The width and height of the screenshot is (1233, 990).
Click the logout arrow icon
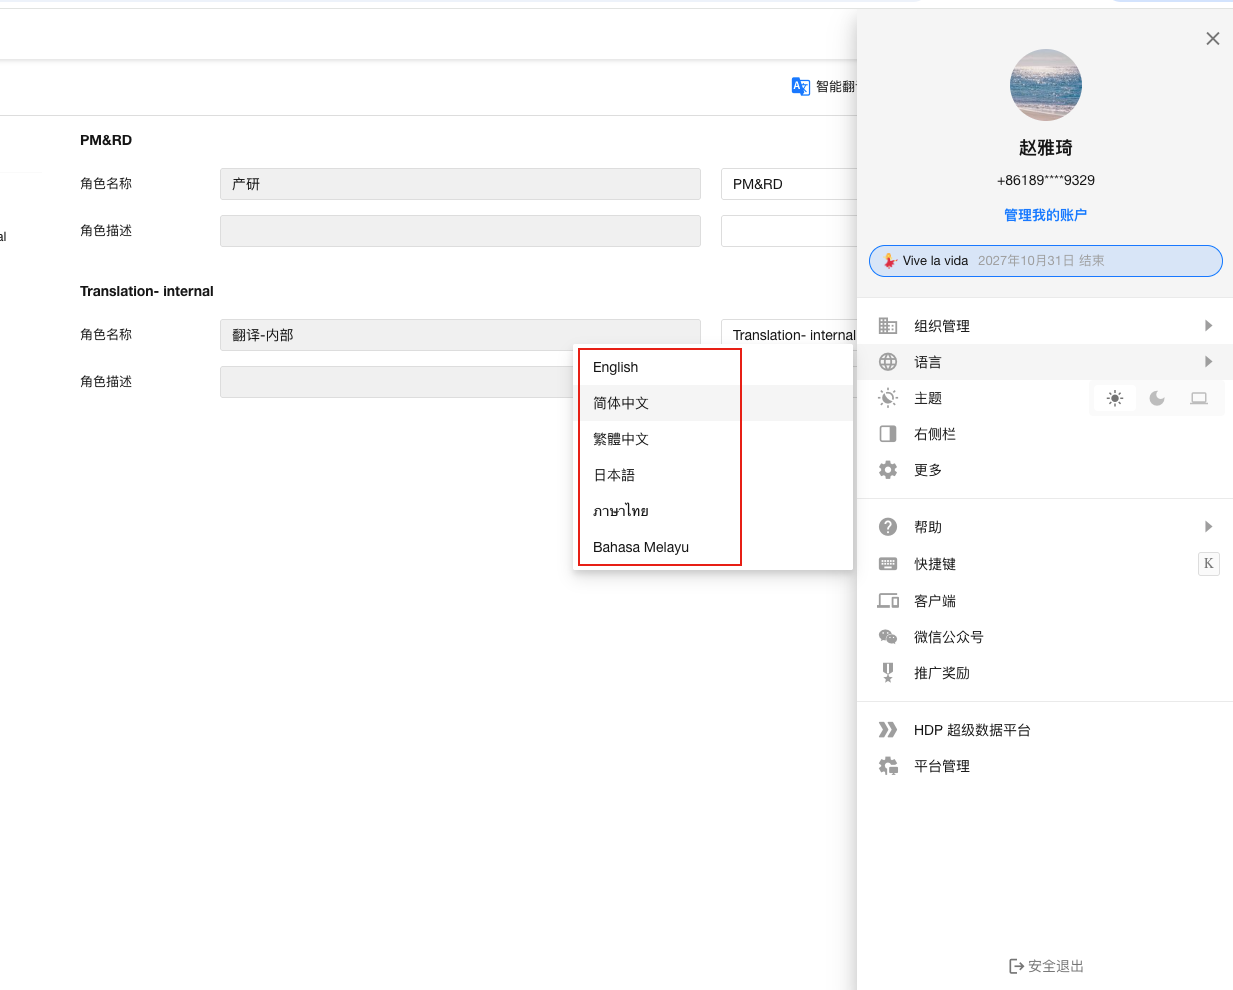point(1016,966)
